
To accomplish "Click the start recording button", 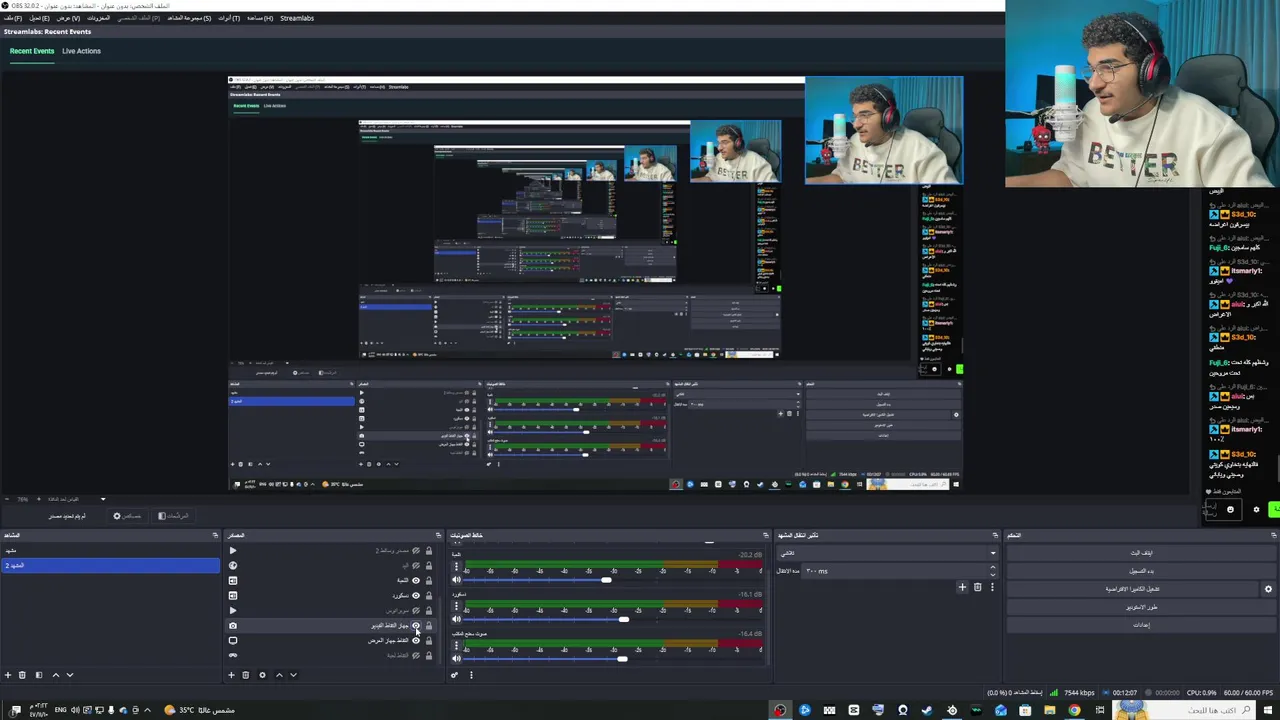I will pyautogui.click(x=1141, y=571).
